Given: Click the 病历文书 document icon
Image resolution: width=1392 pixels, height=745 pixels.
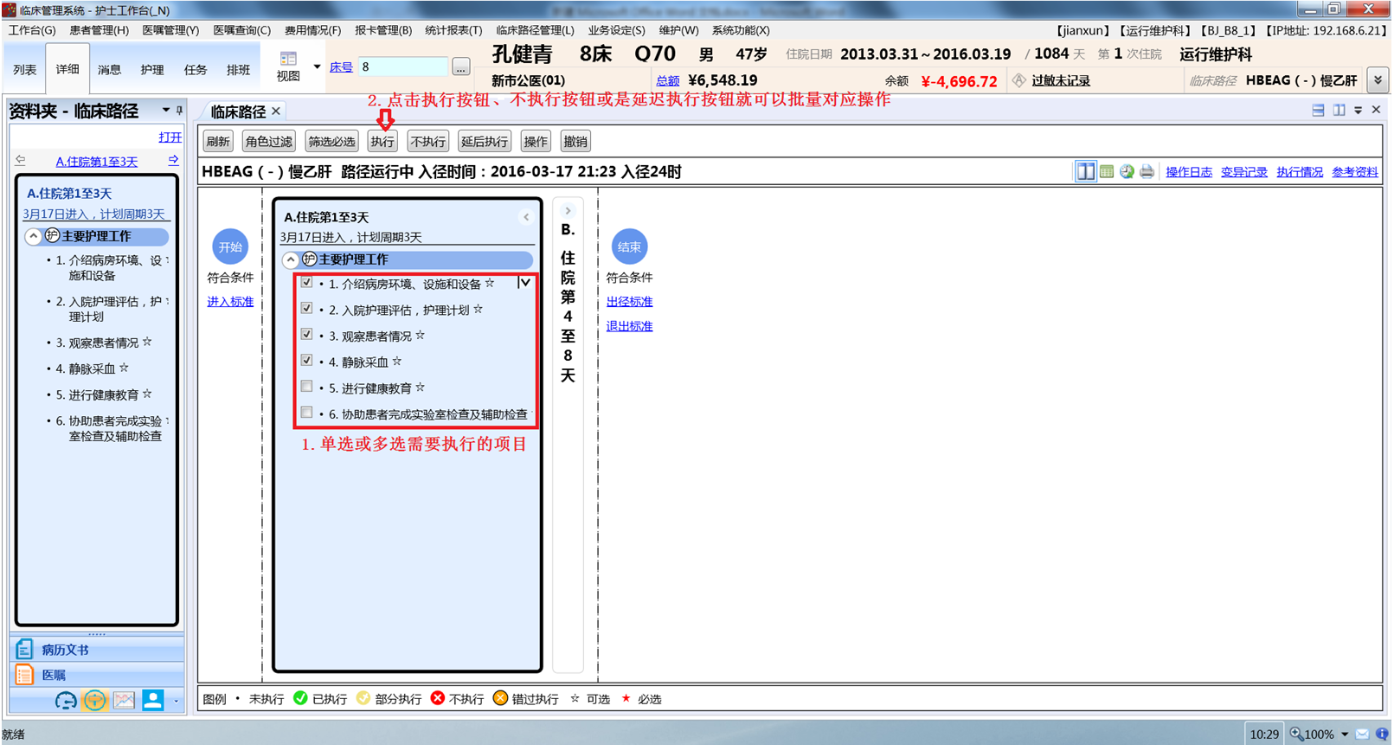Looking at the screenshot, I should 25,650.
